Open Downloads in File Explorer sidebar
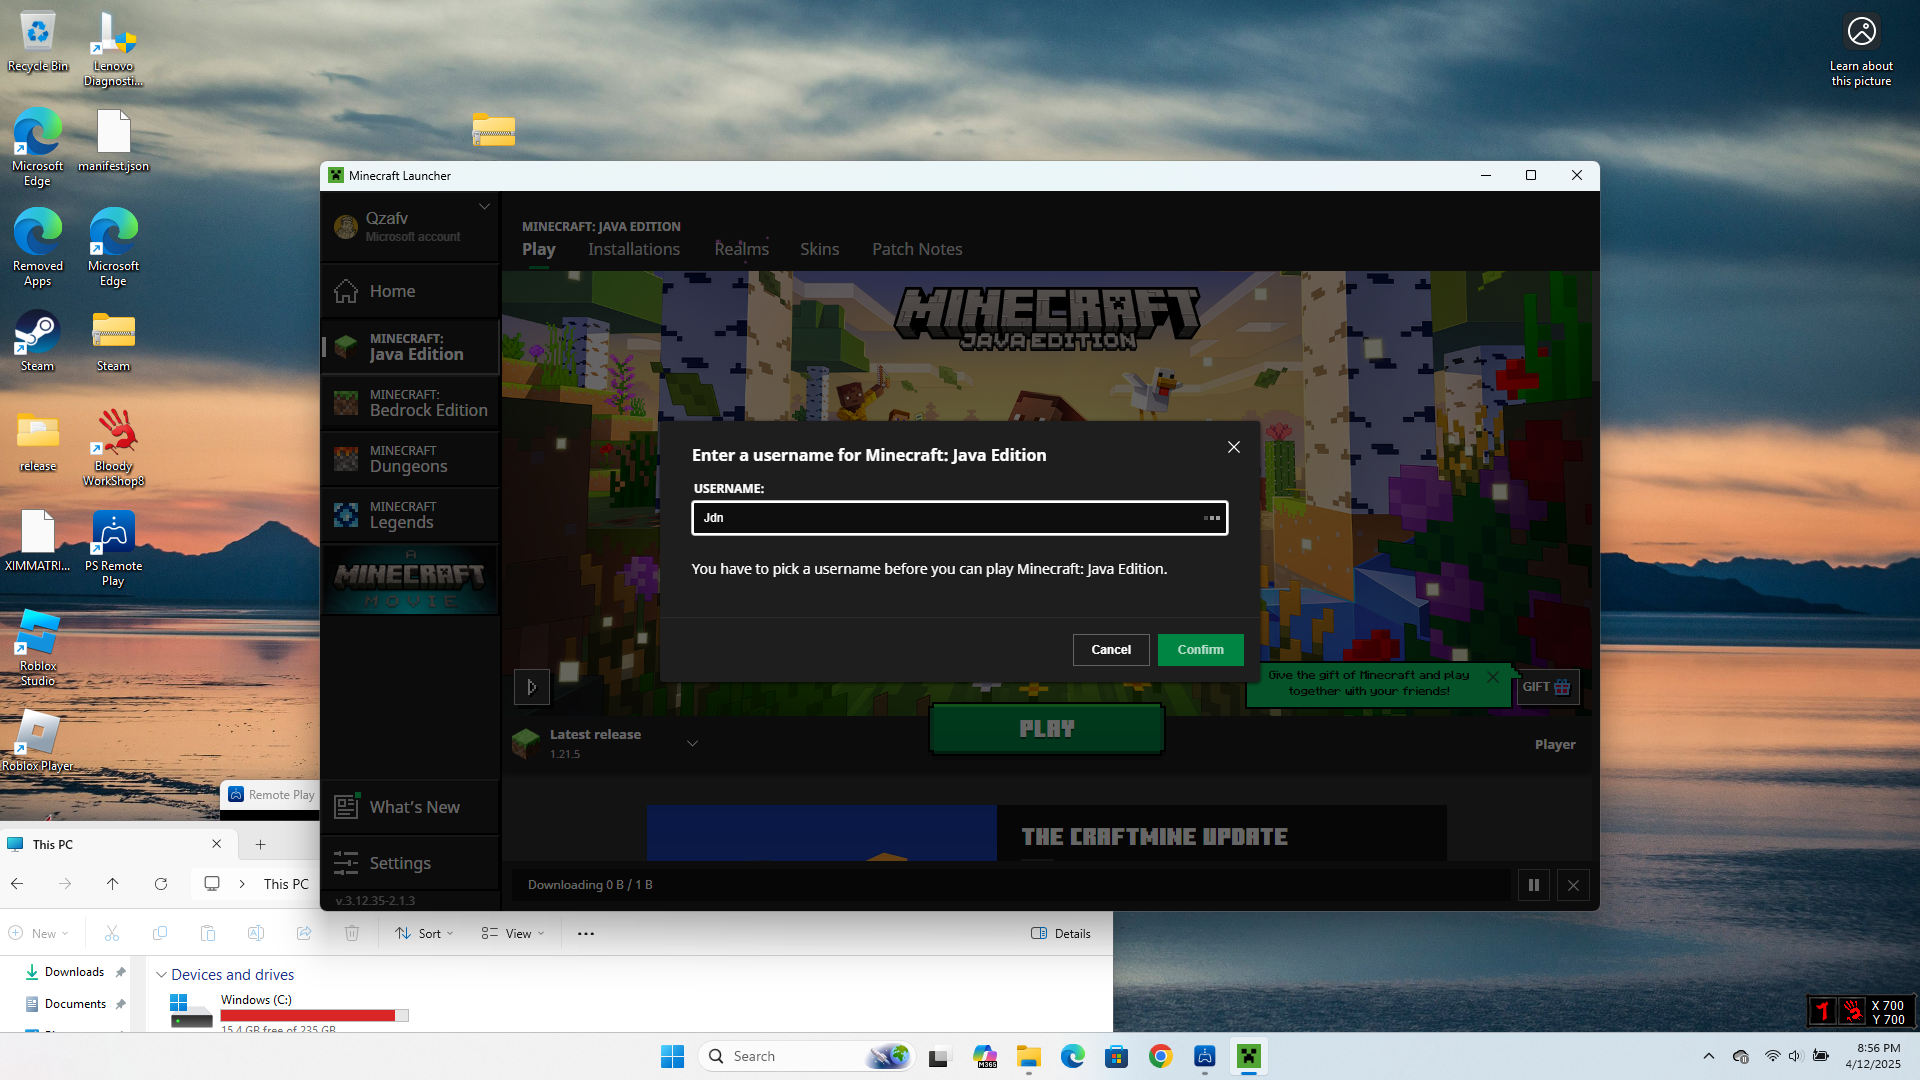The height and width of the screenshot is (1080, 1920). (75, 972)
